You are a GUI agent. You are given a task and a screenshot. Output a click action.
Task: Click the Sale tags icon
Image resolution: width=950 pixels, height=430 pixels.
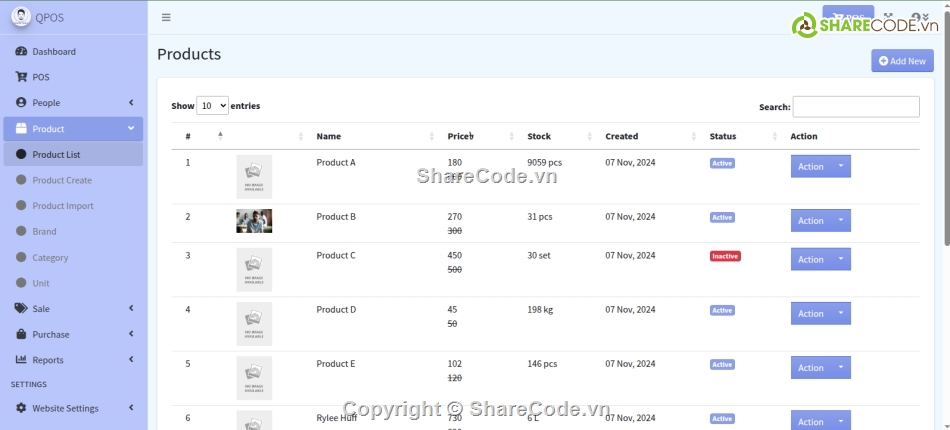(x=21, y=308)
